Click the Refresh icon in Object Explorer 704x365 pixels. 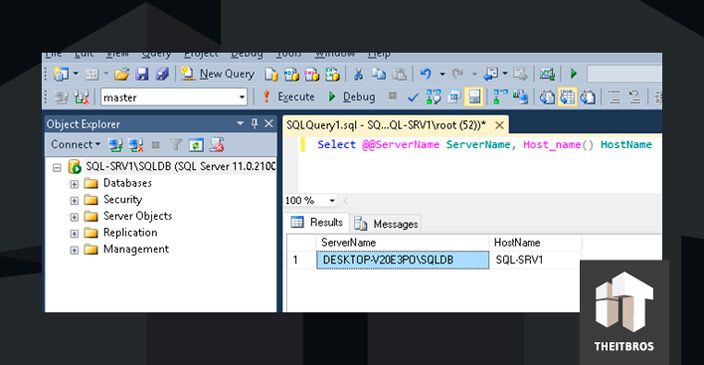[x=196, y=145]
